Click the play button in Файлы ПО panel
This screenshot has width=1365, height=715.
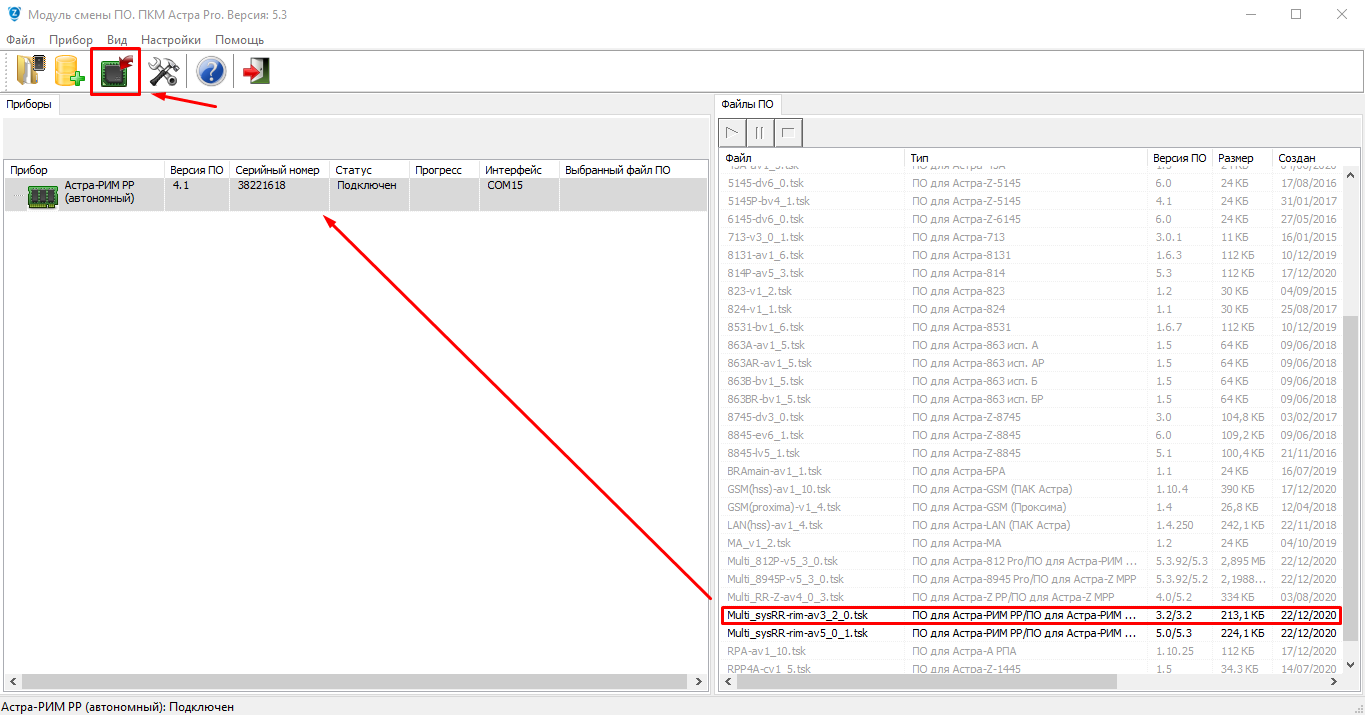[732, 132]
